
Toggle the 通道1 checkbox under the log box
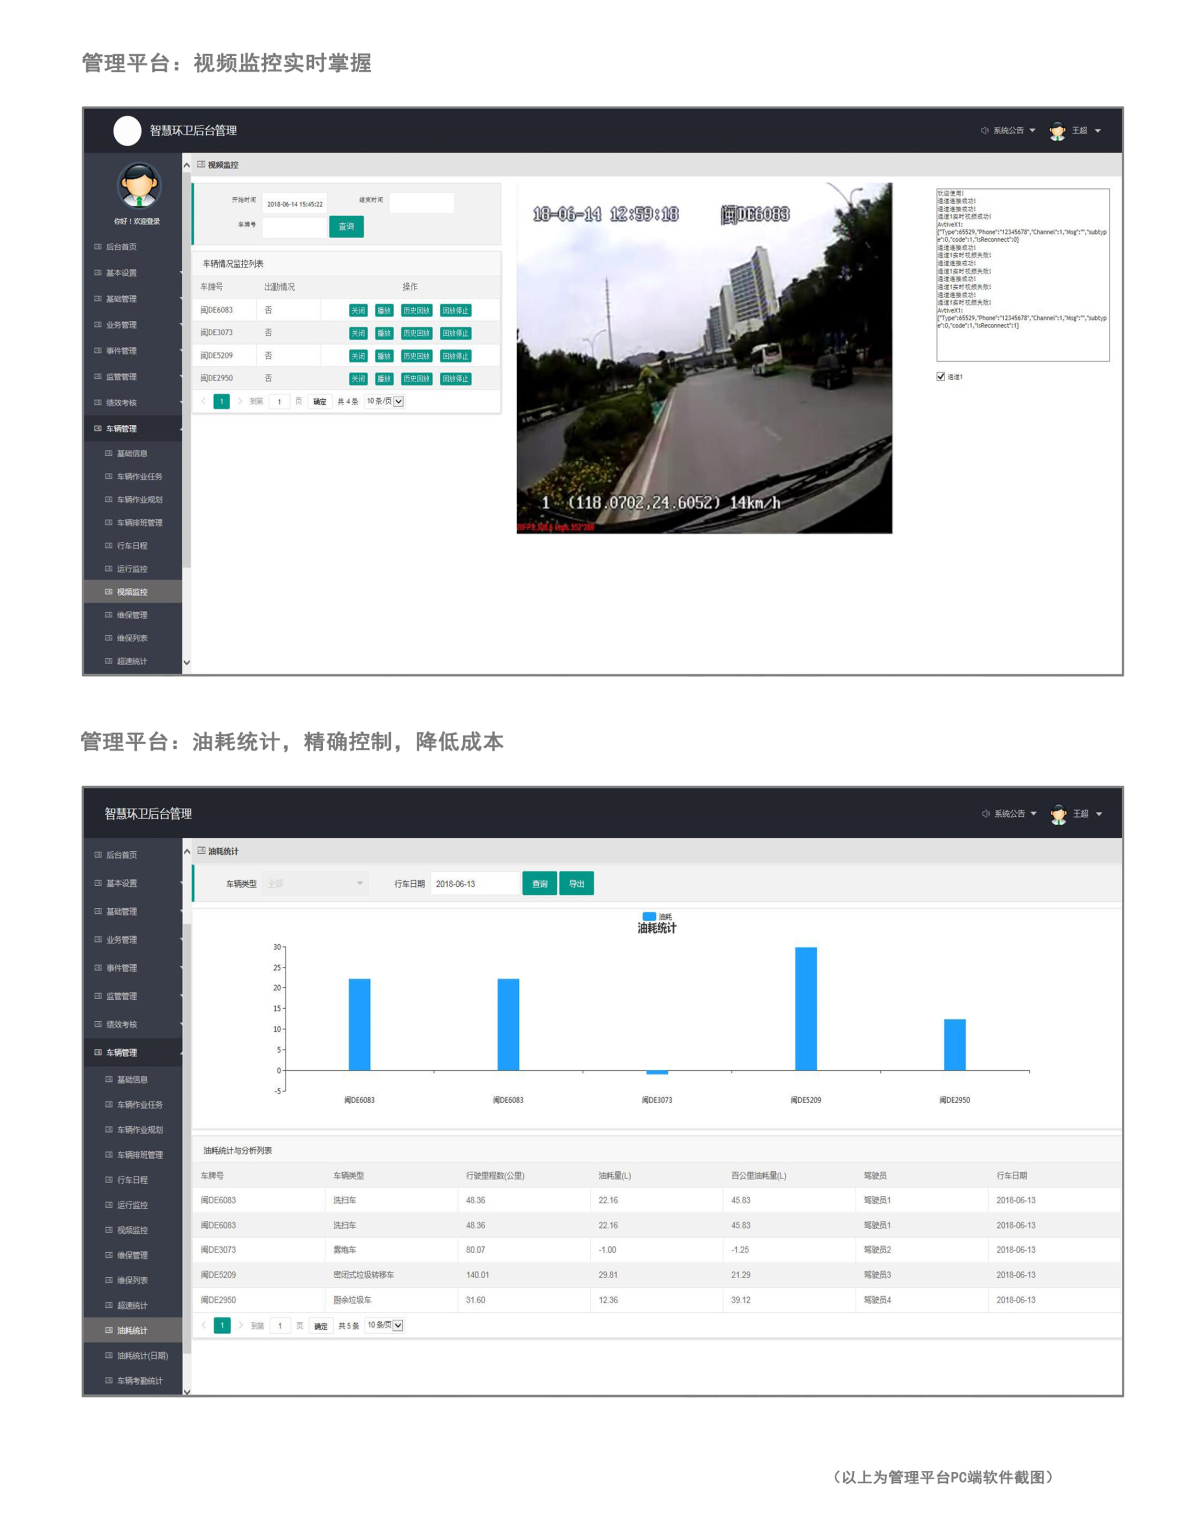pyautogui.click(x=941, y=377)
